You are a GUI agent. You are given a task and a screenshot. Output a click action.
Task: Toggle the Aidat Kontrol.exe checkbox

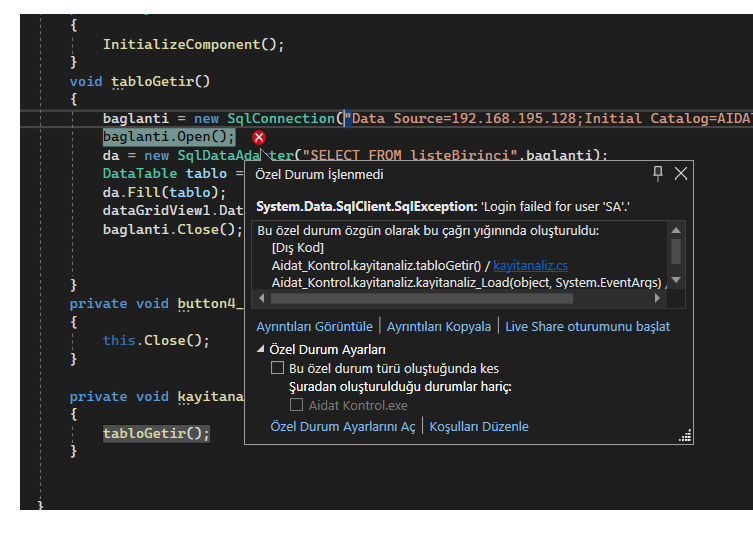[x=296, y=405]
